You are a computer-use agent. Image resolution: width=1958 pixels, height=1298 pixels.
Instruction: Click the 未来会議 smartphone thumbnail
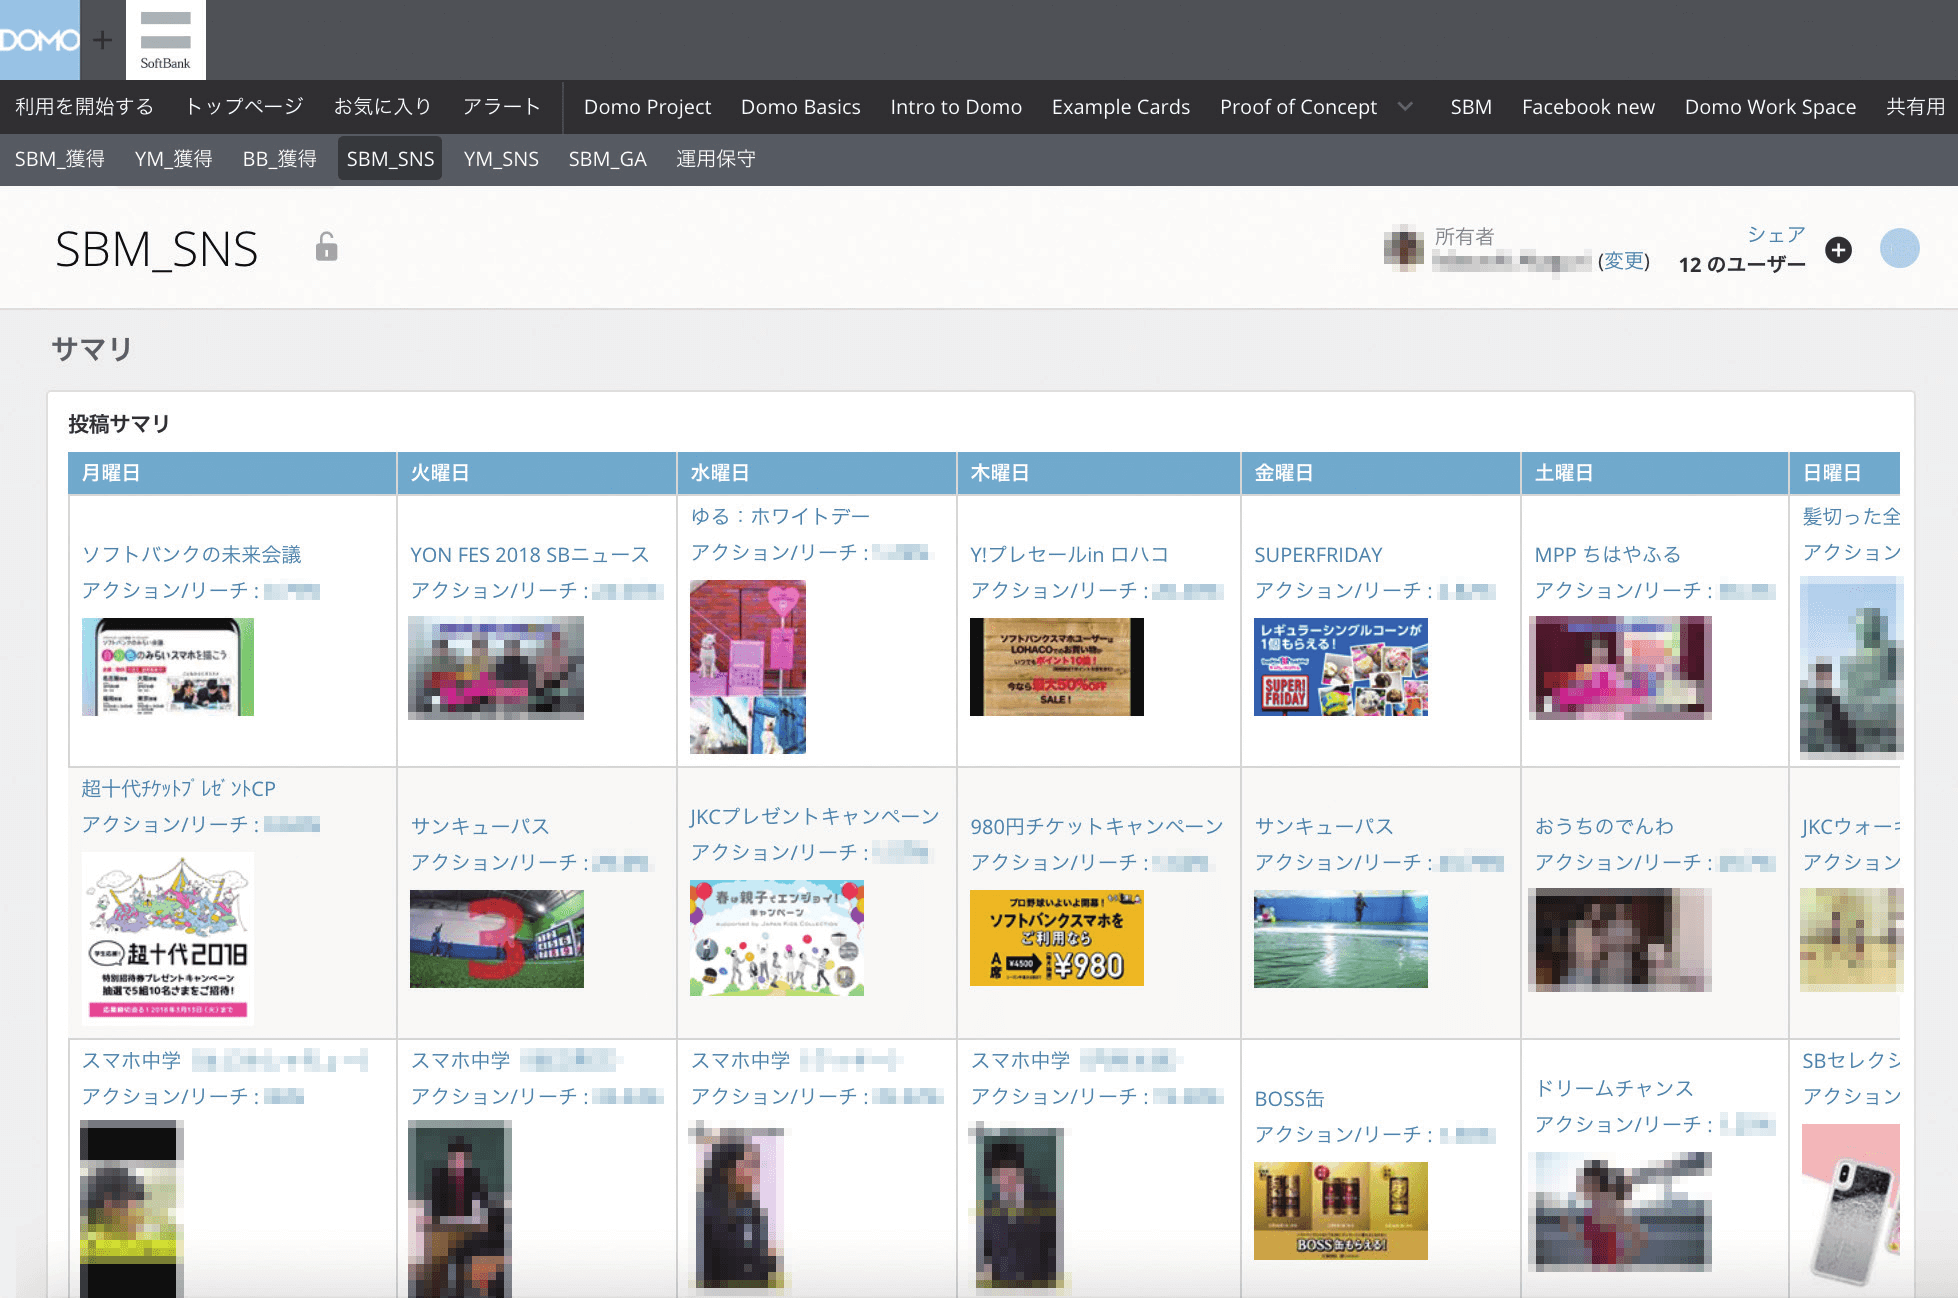pyautogui.click(x=168, y=667)
